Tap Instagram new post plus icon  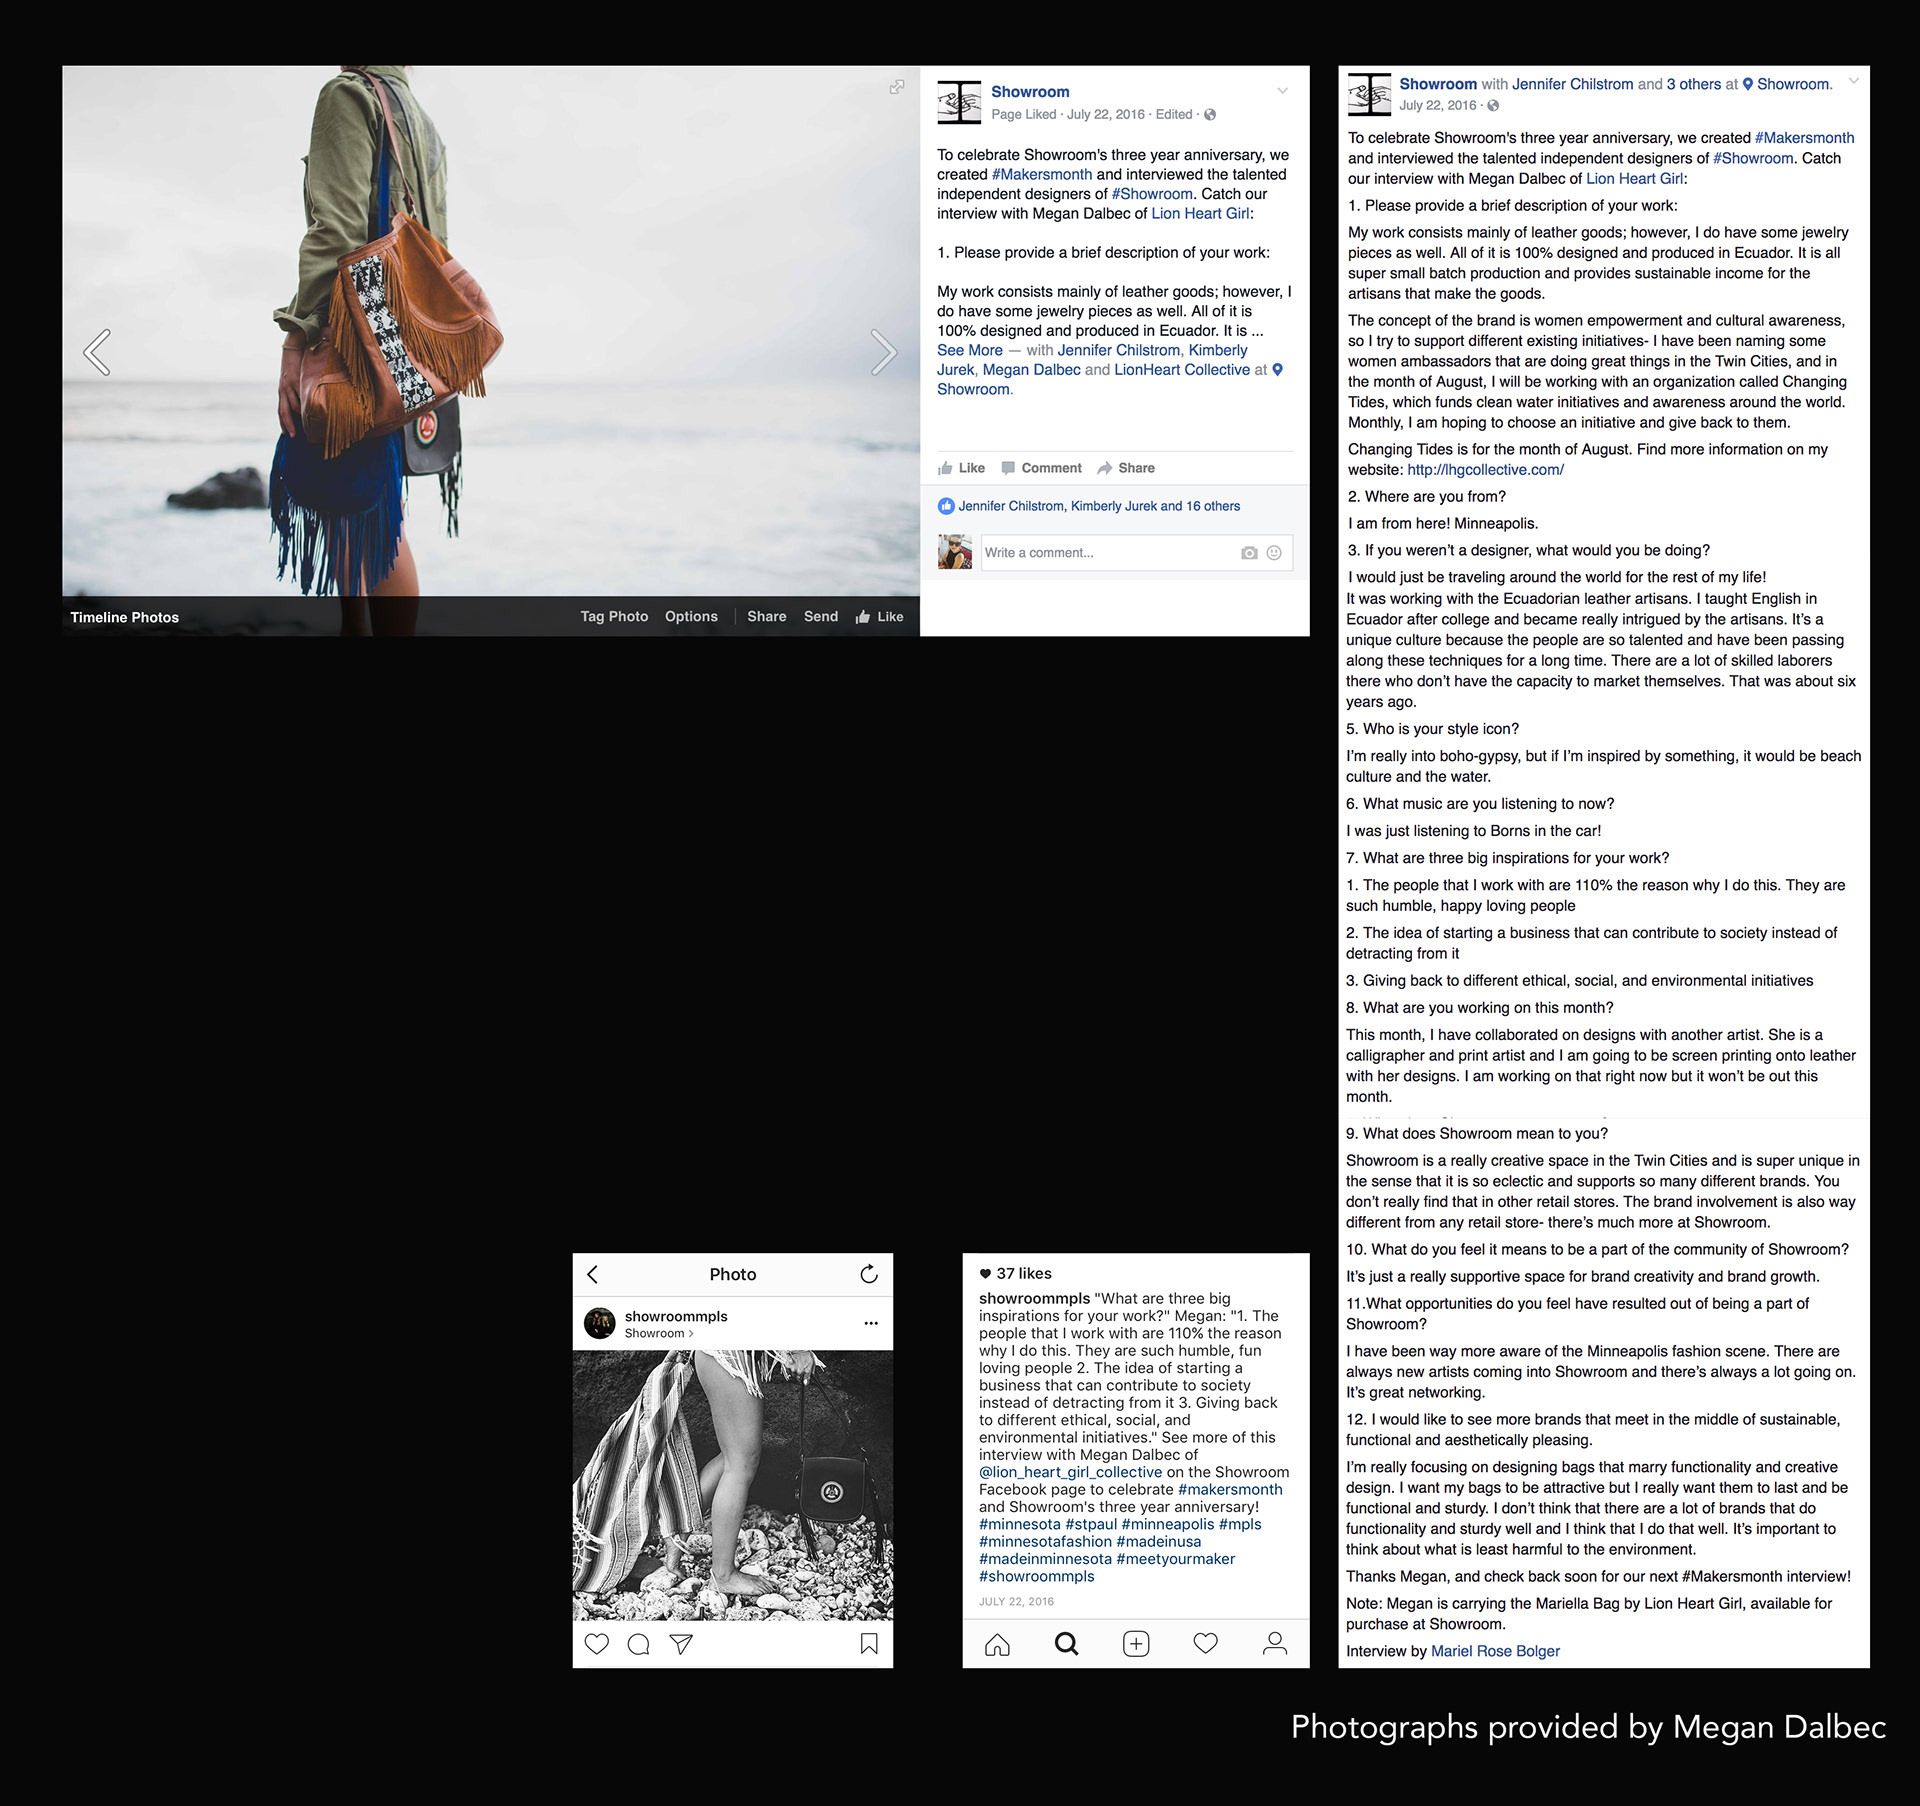[x=1136, y=1644]
